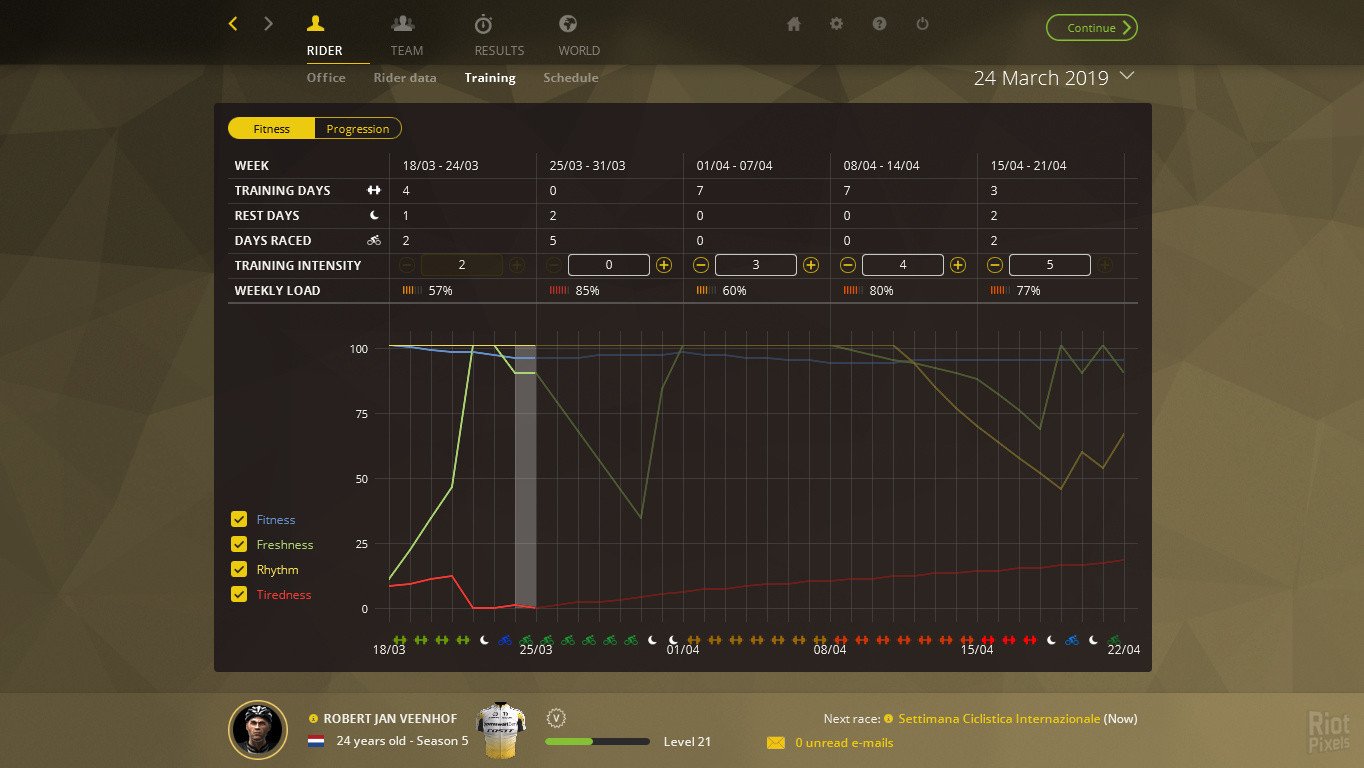Increase training intensity for week 25/03
The height and width of the screenshot is (768, 1364).
pos(664,264)
